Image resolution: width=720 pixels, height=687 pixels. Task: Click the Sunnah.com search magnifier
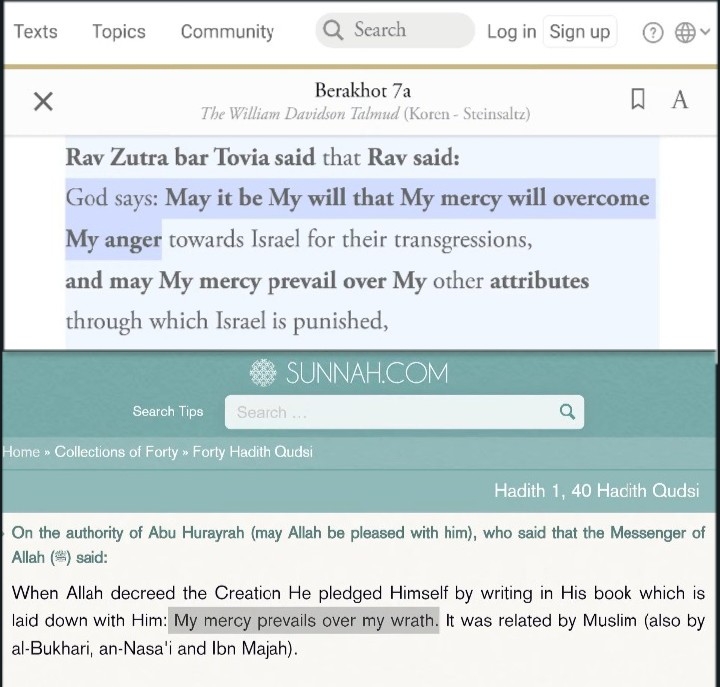[568, 411]
